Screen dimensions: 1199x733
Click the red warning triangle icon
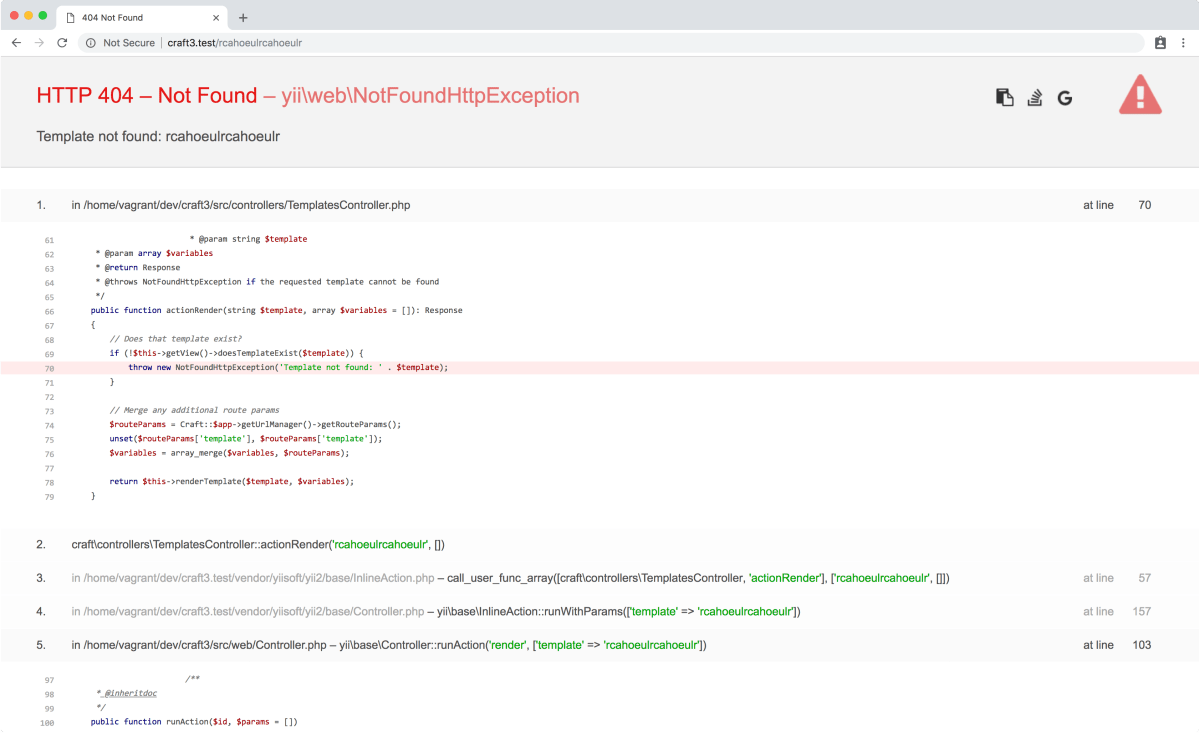click(1140, 95)
